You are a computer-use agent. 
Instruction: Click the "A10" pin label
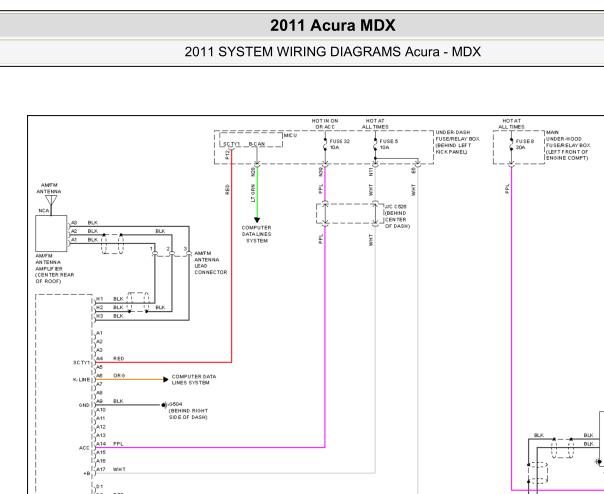[101, 410]
